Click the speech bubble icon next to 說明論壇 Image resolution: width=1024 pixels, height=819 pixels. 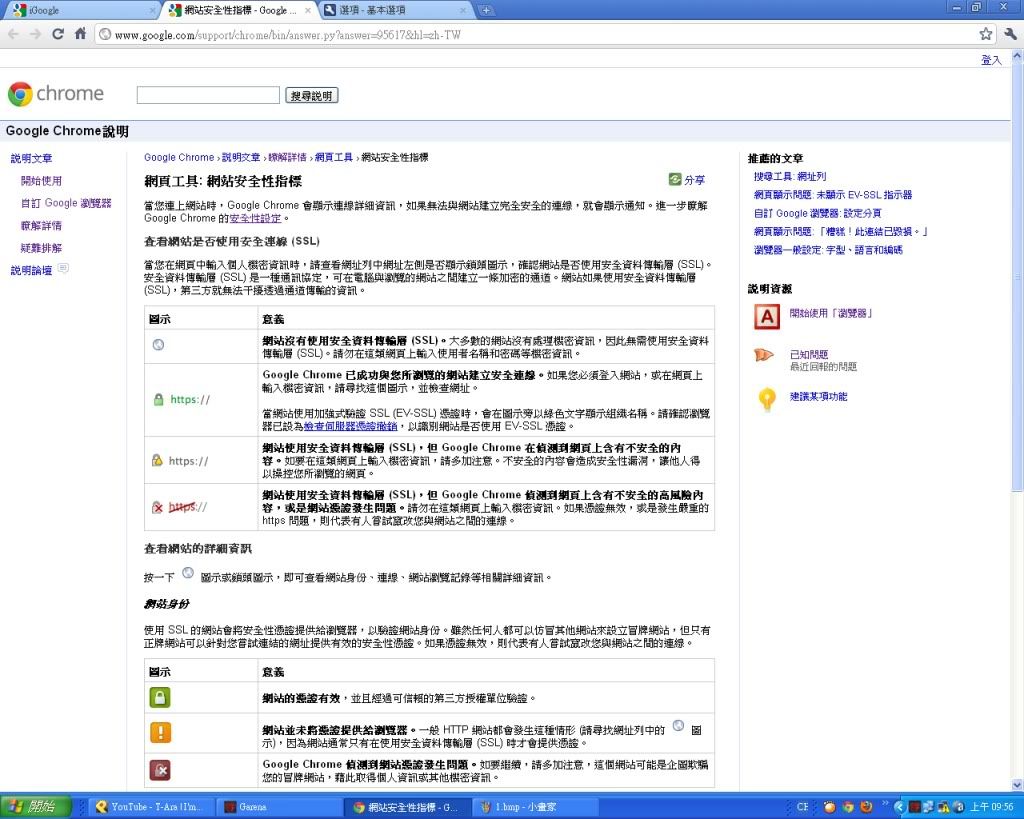pyautogui.click(x=63, y=268)
